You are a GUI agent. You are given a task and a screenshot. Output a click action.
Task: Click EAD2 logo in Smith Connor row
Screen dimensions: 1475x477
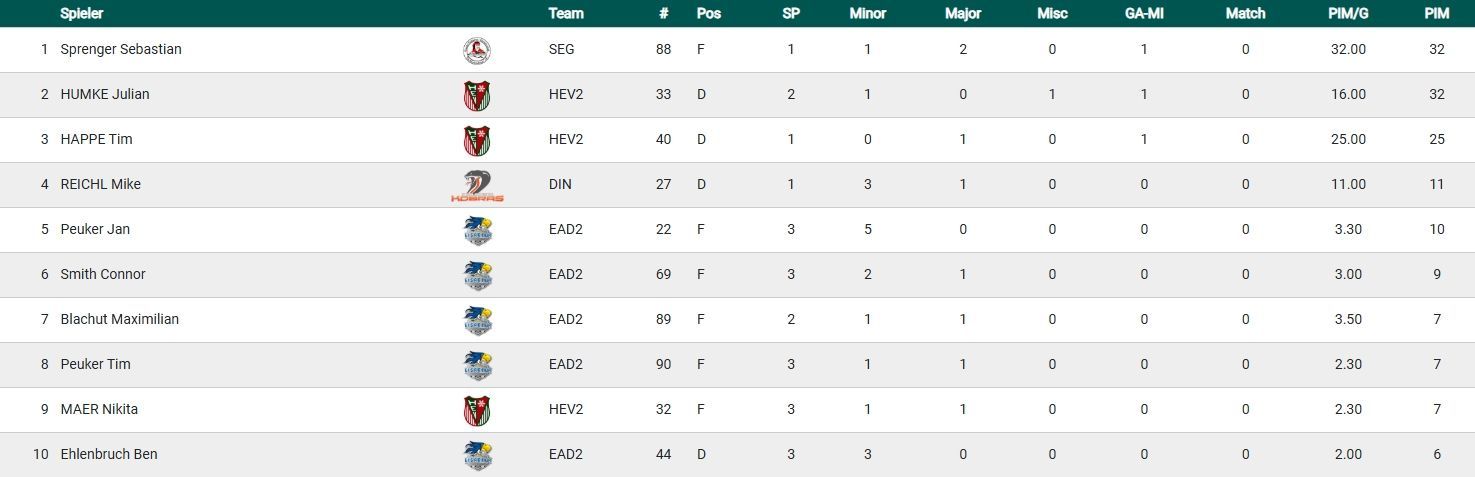477,275
